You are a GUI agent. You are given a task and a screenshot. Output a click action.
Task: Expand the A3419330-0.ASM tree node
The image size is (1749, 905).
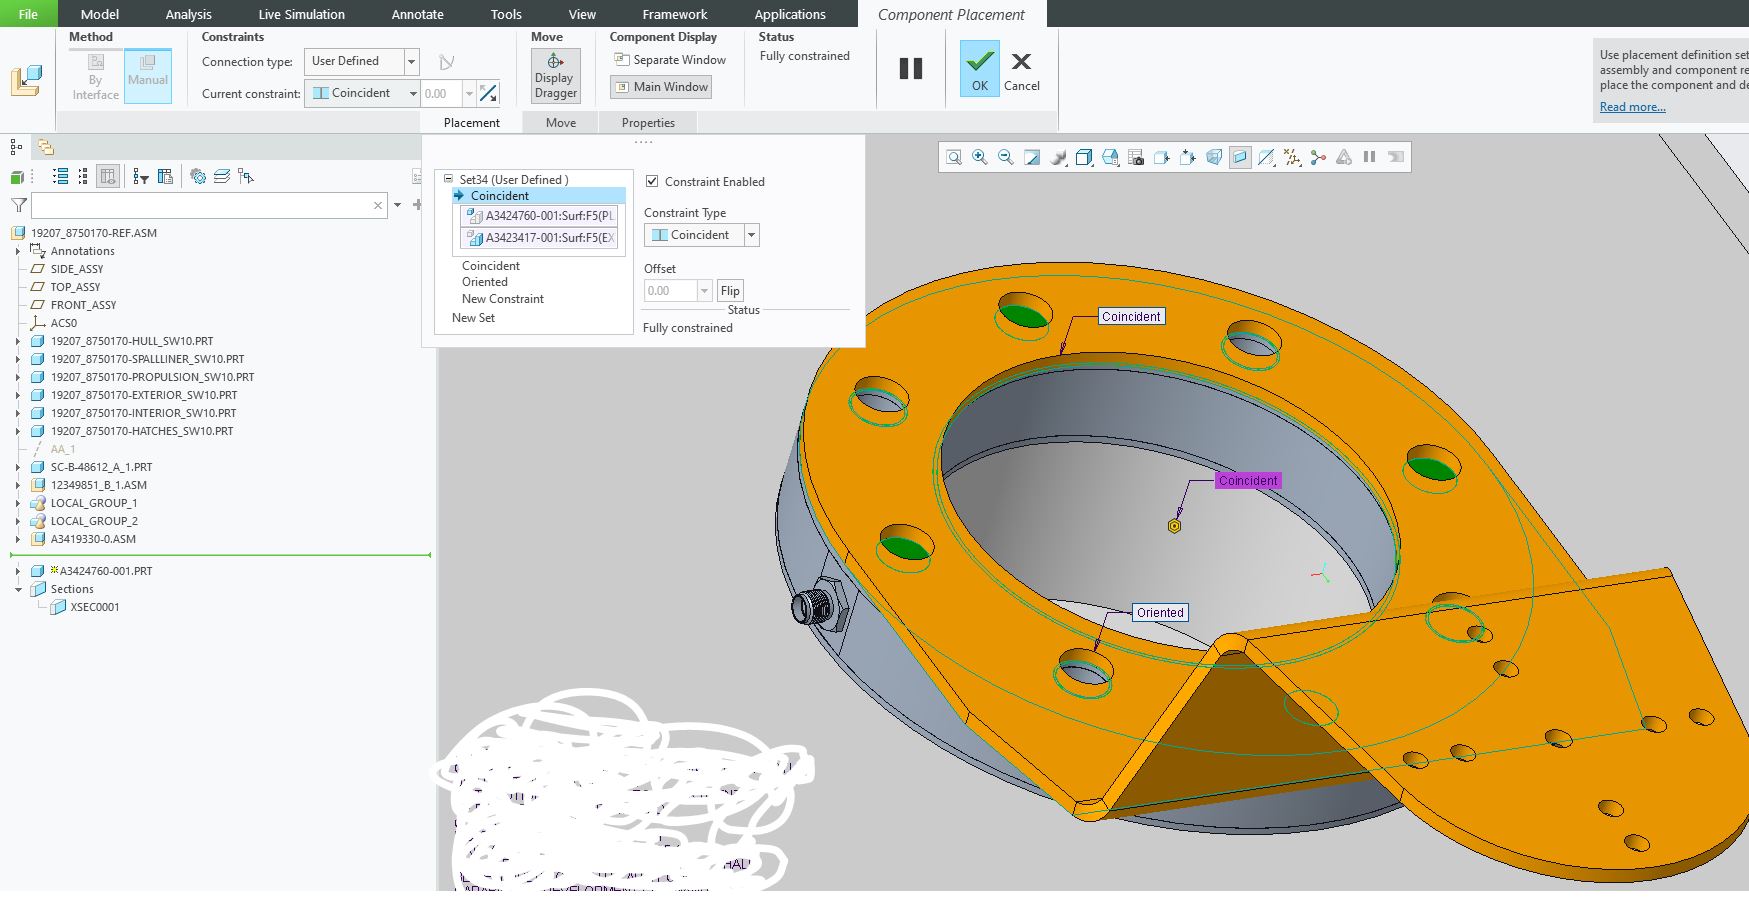pos(18,539)
